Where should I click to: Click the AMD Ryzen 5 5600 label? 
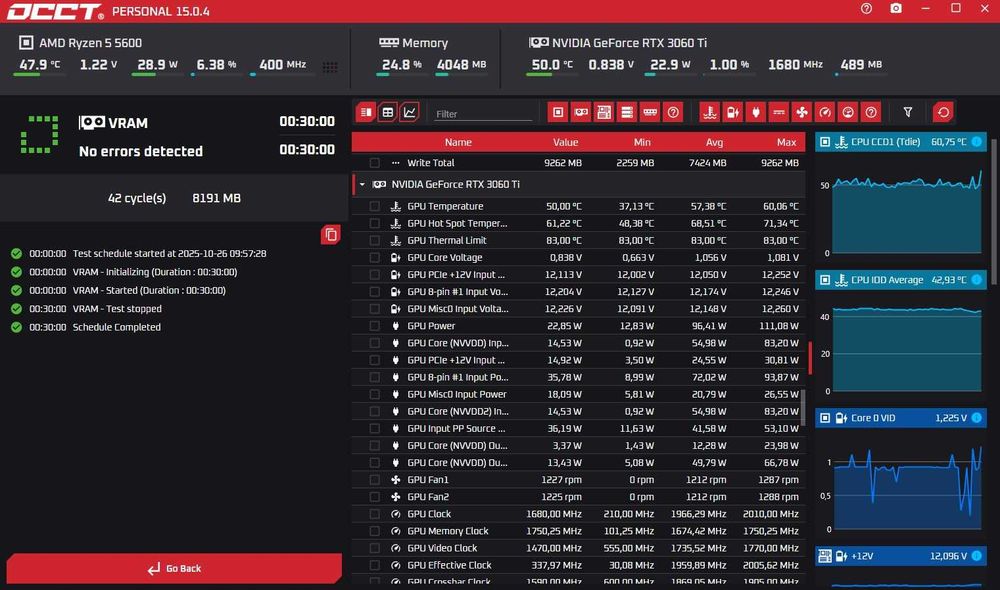pos(91,43)
